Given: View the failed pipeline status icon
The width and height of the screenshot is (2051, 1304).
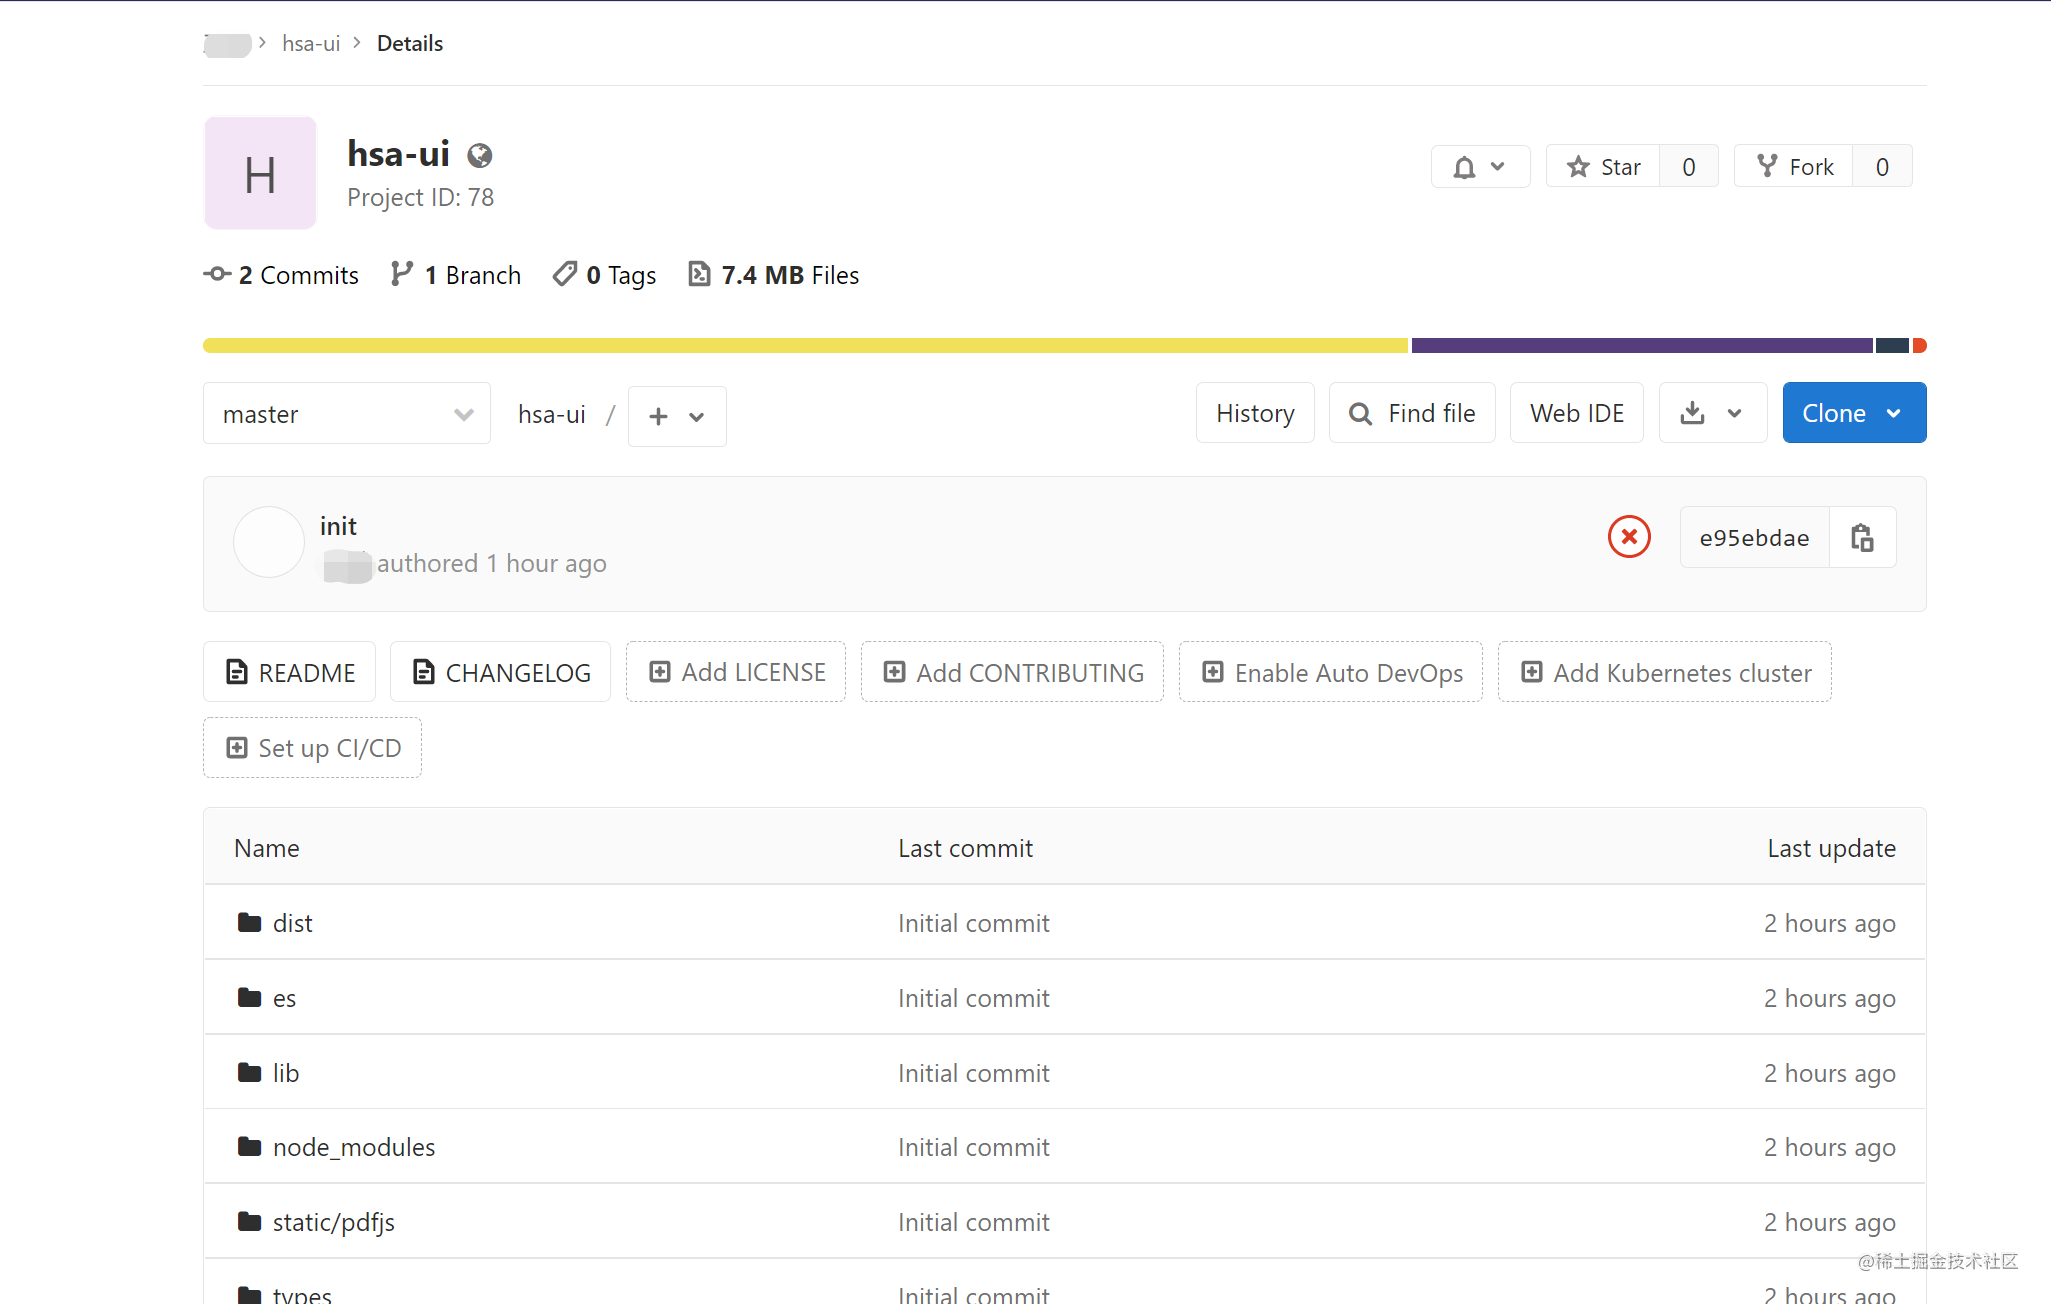Looking at the screenshot, I should [1629, 537].
